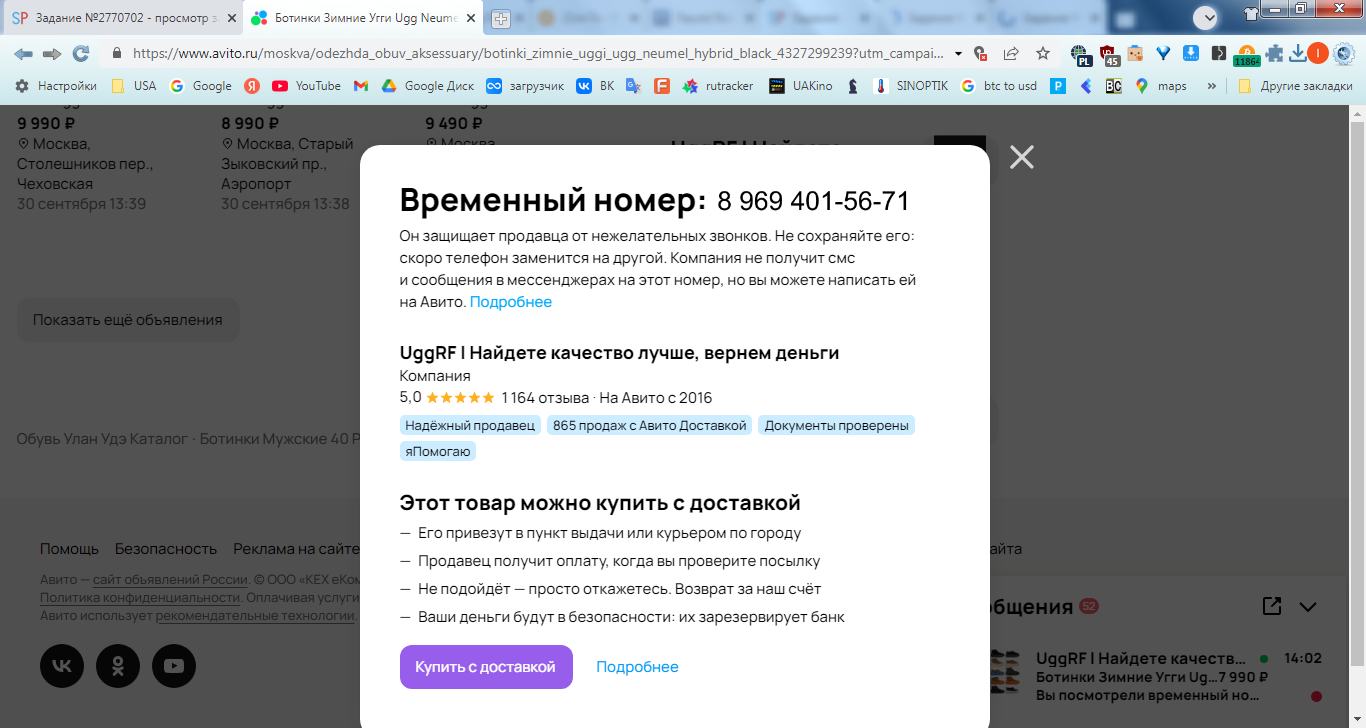1366x728 pixels.
Task: Open the YouTube social icon in footer
Action: click(x=174, y=666)
